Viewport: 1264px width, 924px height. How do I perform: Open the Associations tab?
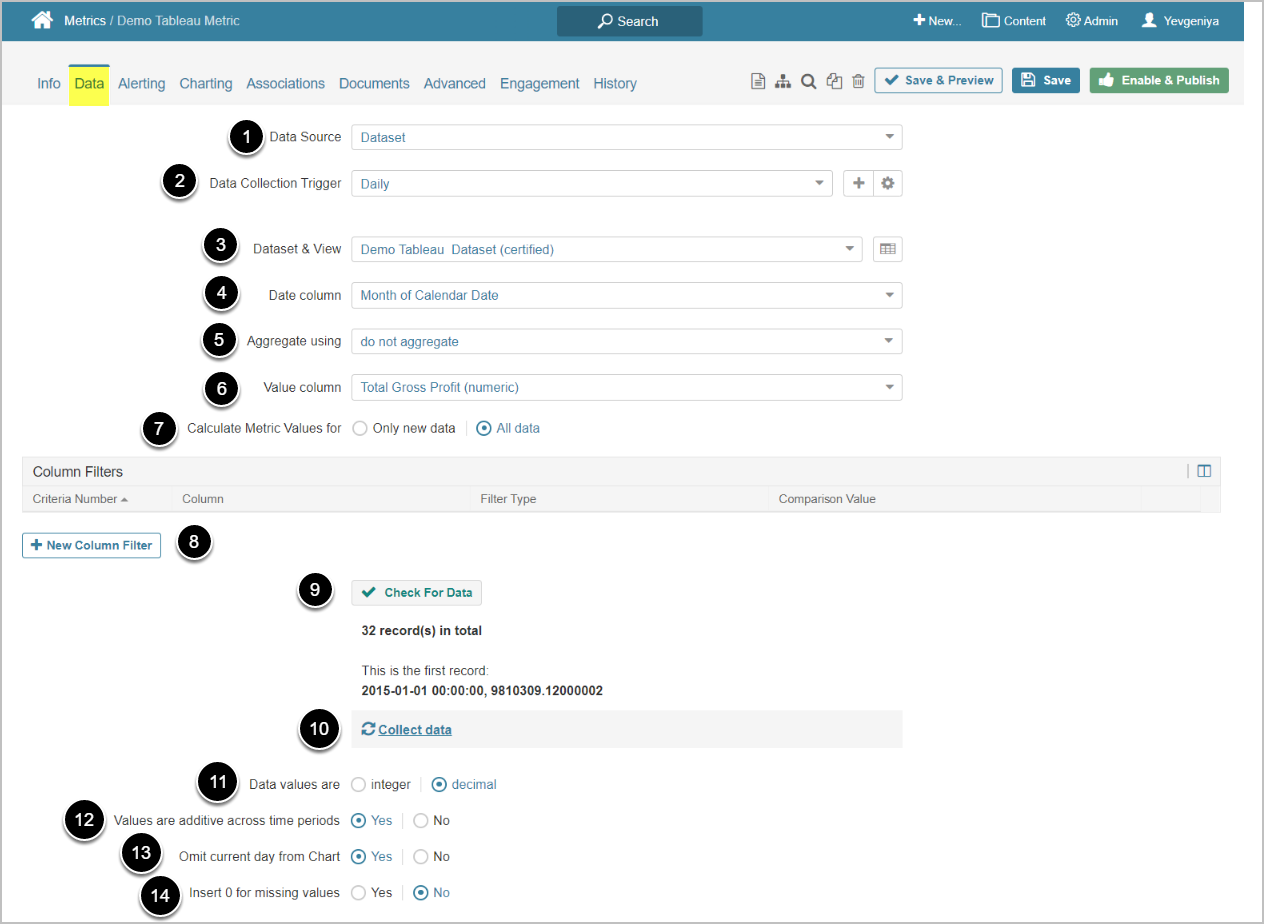tap(286, 84)
